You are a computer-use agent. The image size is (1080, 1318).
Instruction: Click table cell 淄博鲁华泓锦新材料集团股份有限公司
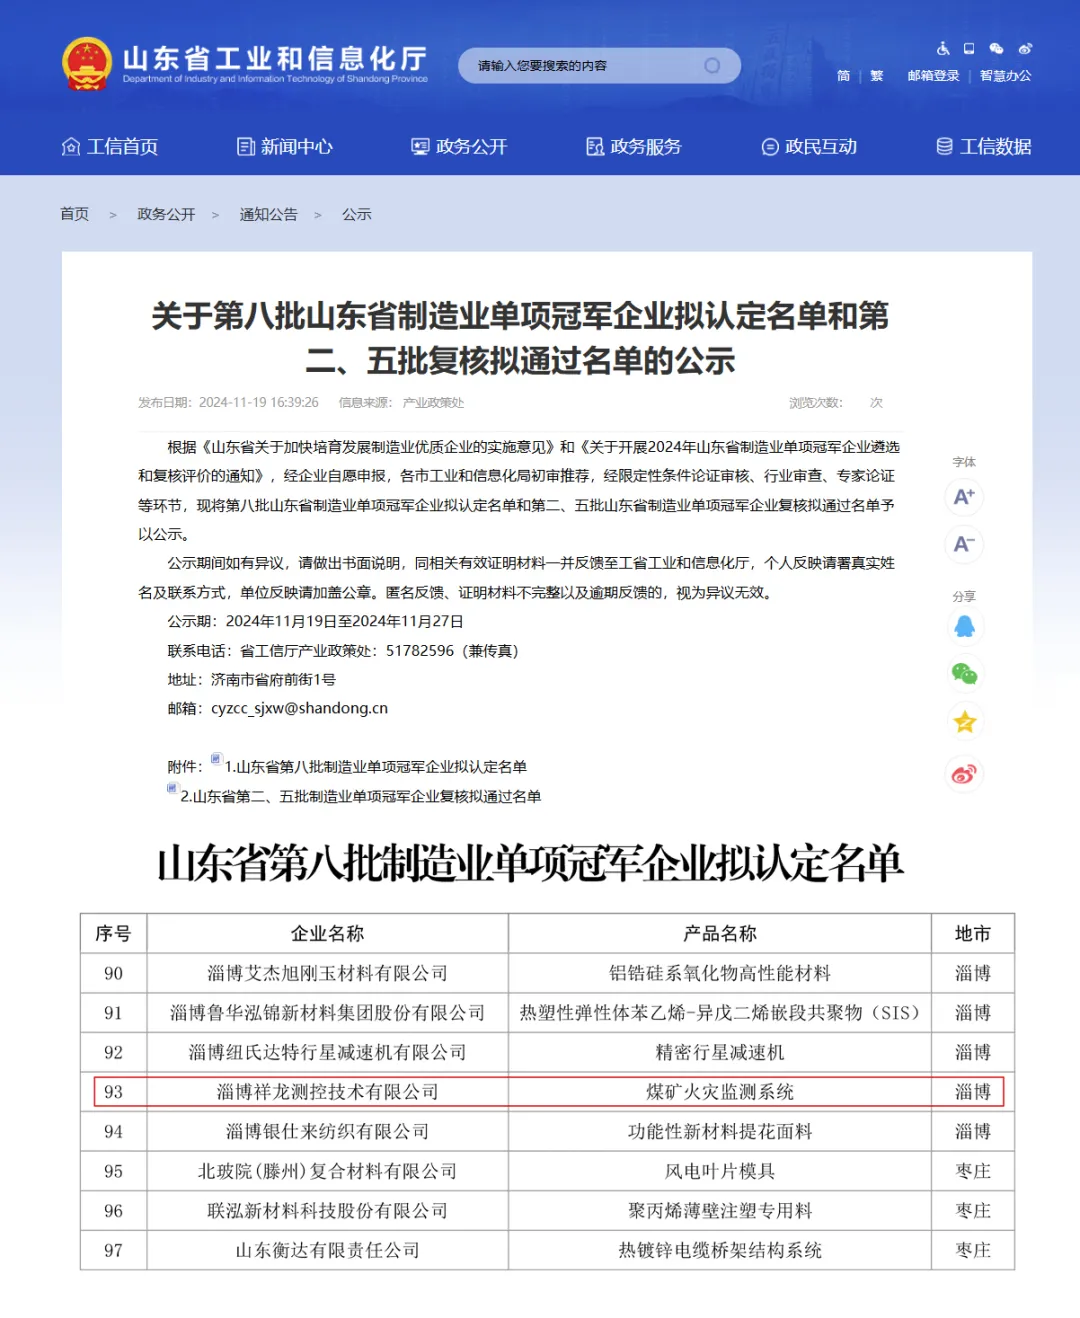(327, 1013)
